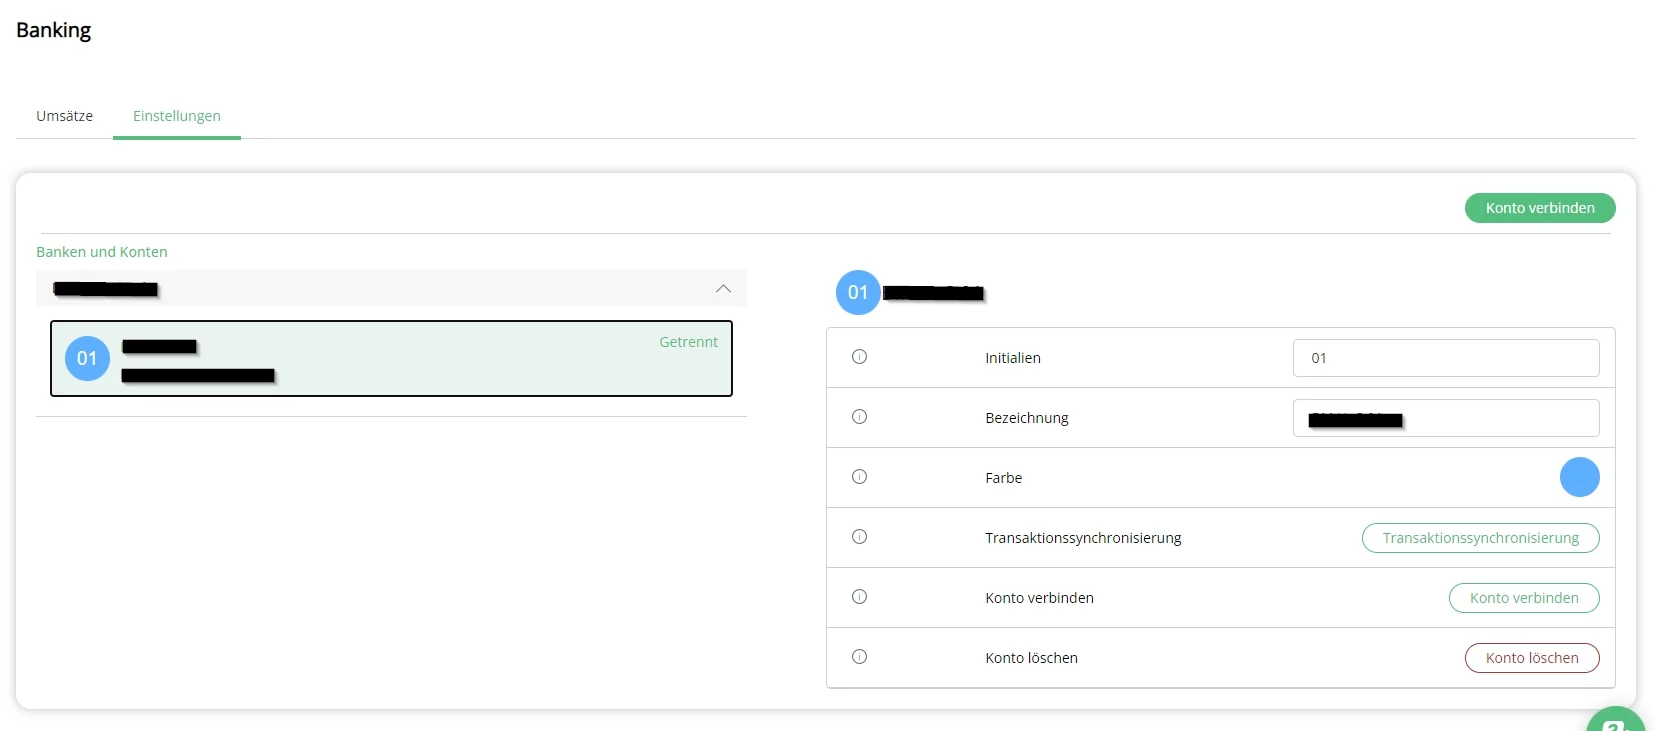This screenshot has height=731, width=1654.
Task: Click the Bezeichnung label
Action: point(1027,418)
